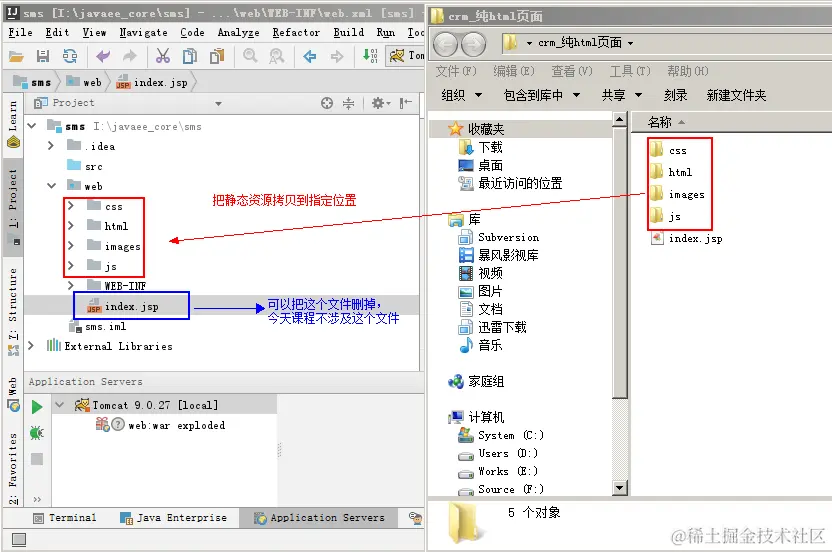This screenshot has height=552, width=832.
Task: Open the 查看(V) menu in Explorer
Action: [x=571, y=71]
